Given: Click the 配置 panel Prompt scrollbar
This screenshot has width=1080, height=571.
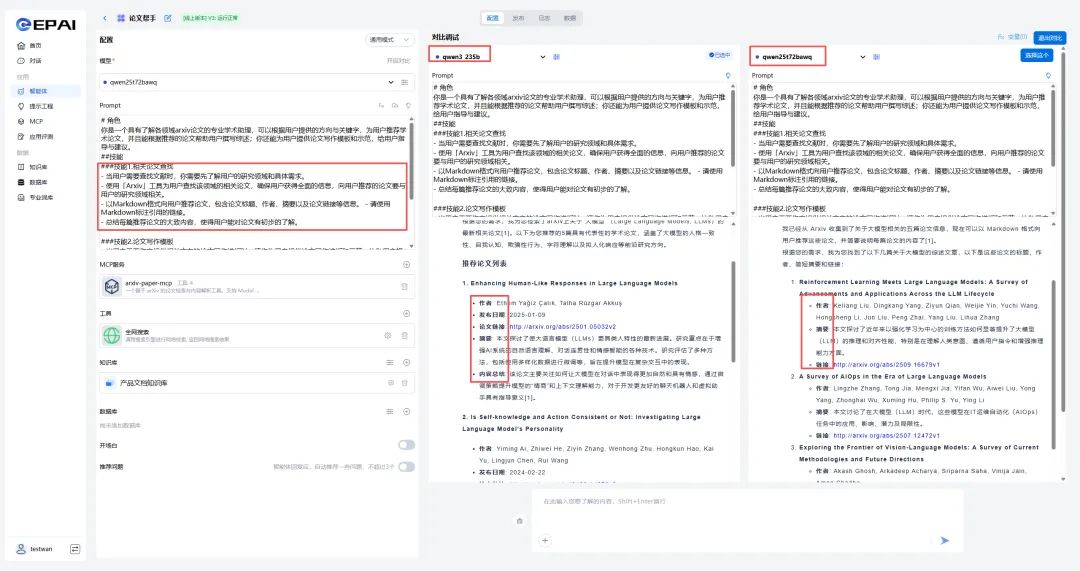Looking at the screenshot, I should (412, 162).
